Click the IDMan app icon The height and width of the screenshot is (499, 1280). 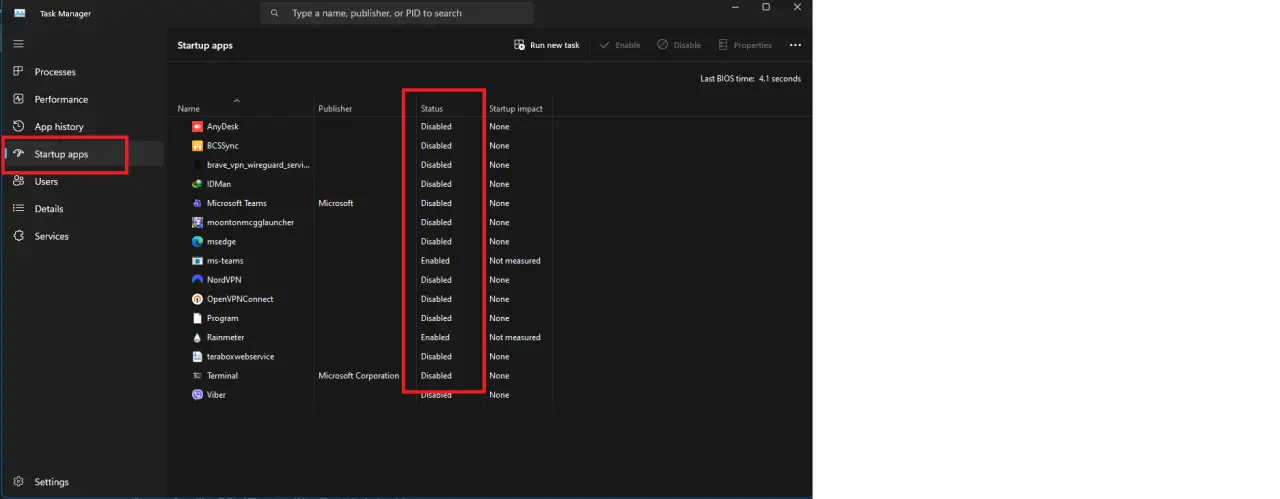[197, 184]
